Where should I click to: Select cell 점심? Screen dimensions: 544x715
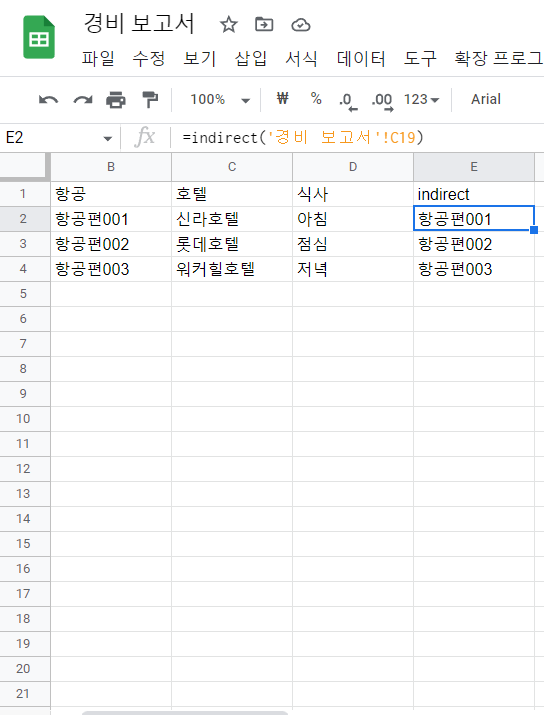[353, 244]
